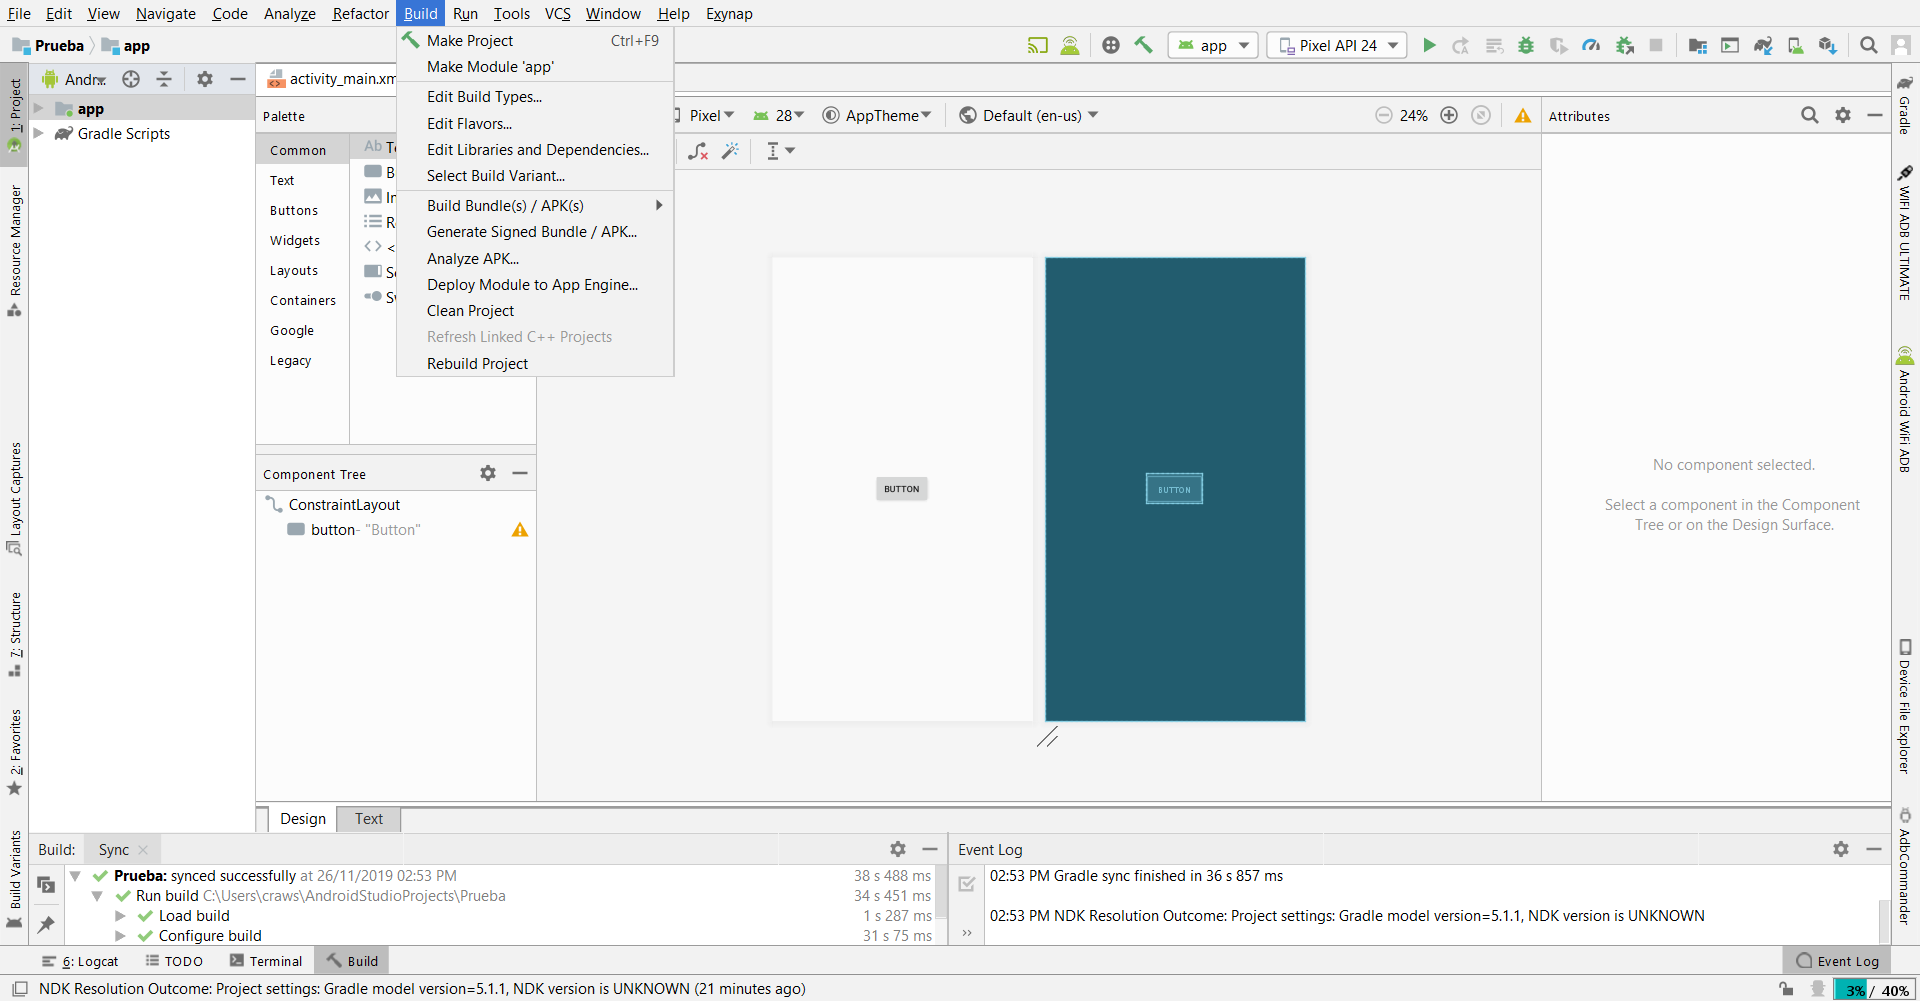Open the Event Log status button
The height and width of the screenshot is (1001, 1920).
coord(1838,961)
